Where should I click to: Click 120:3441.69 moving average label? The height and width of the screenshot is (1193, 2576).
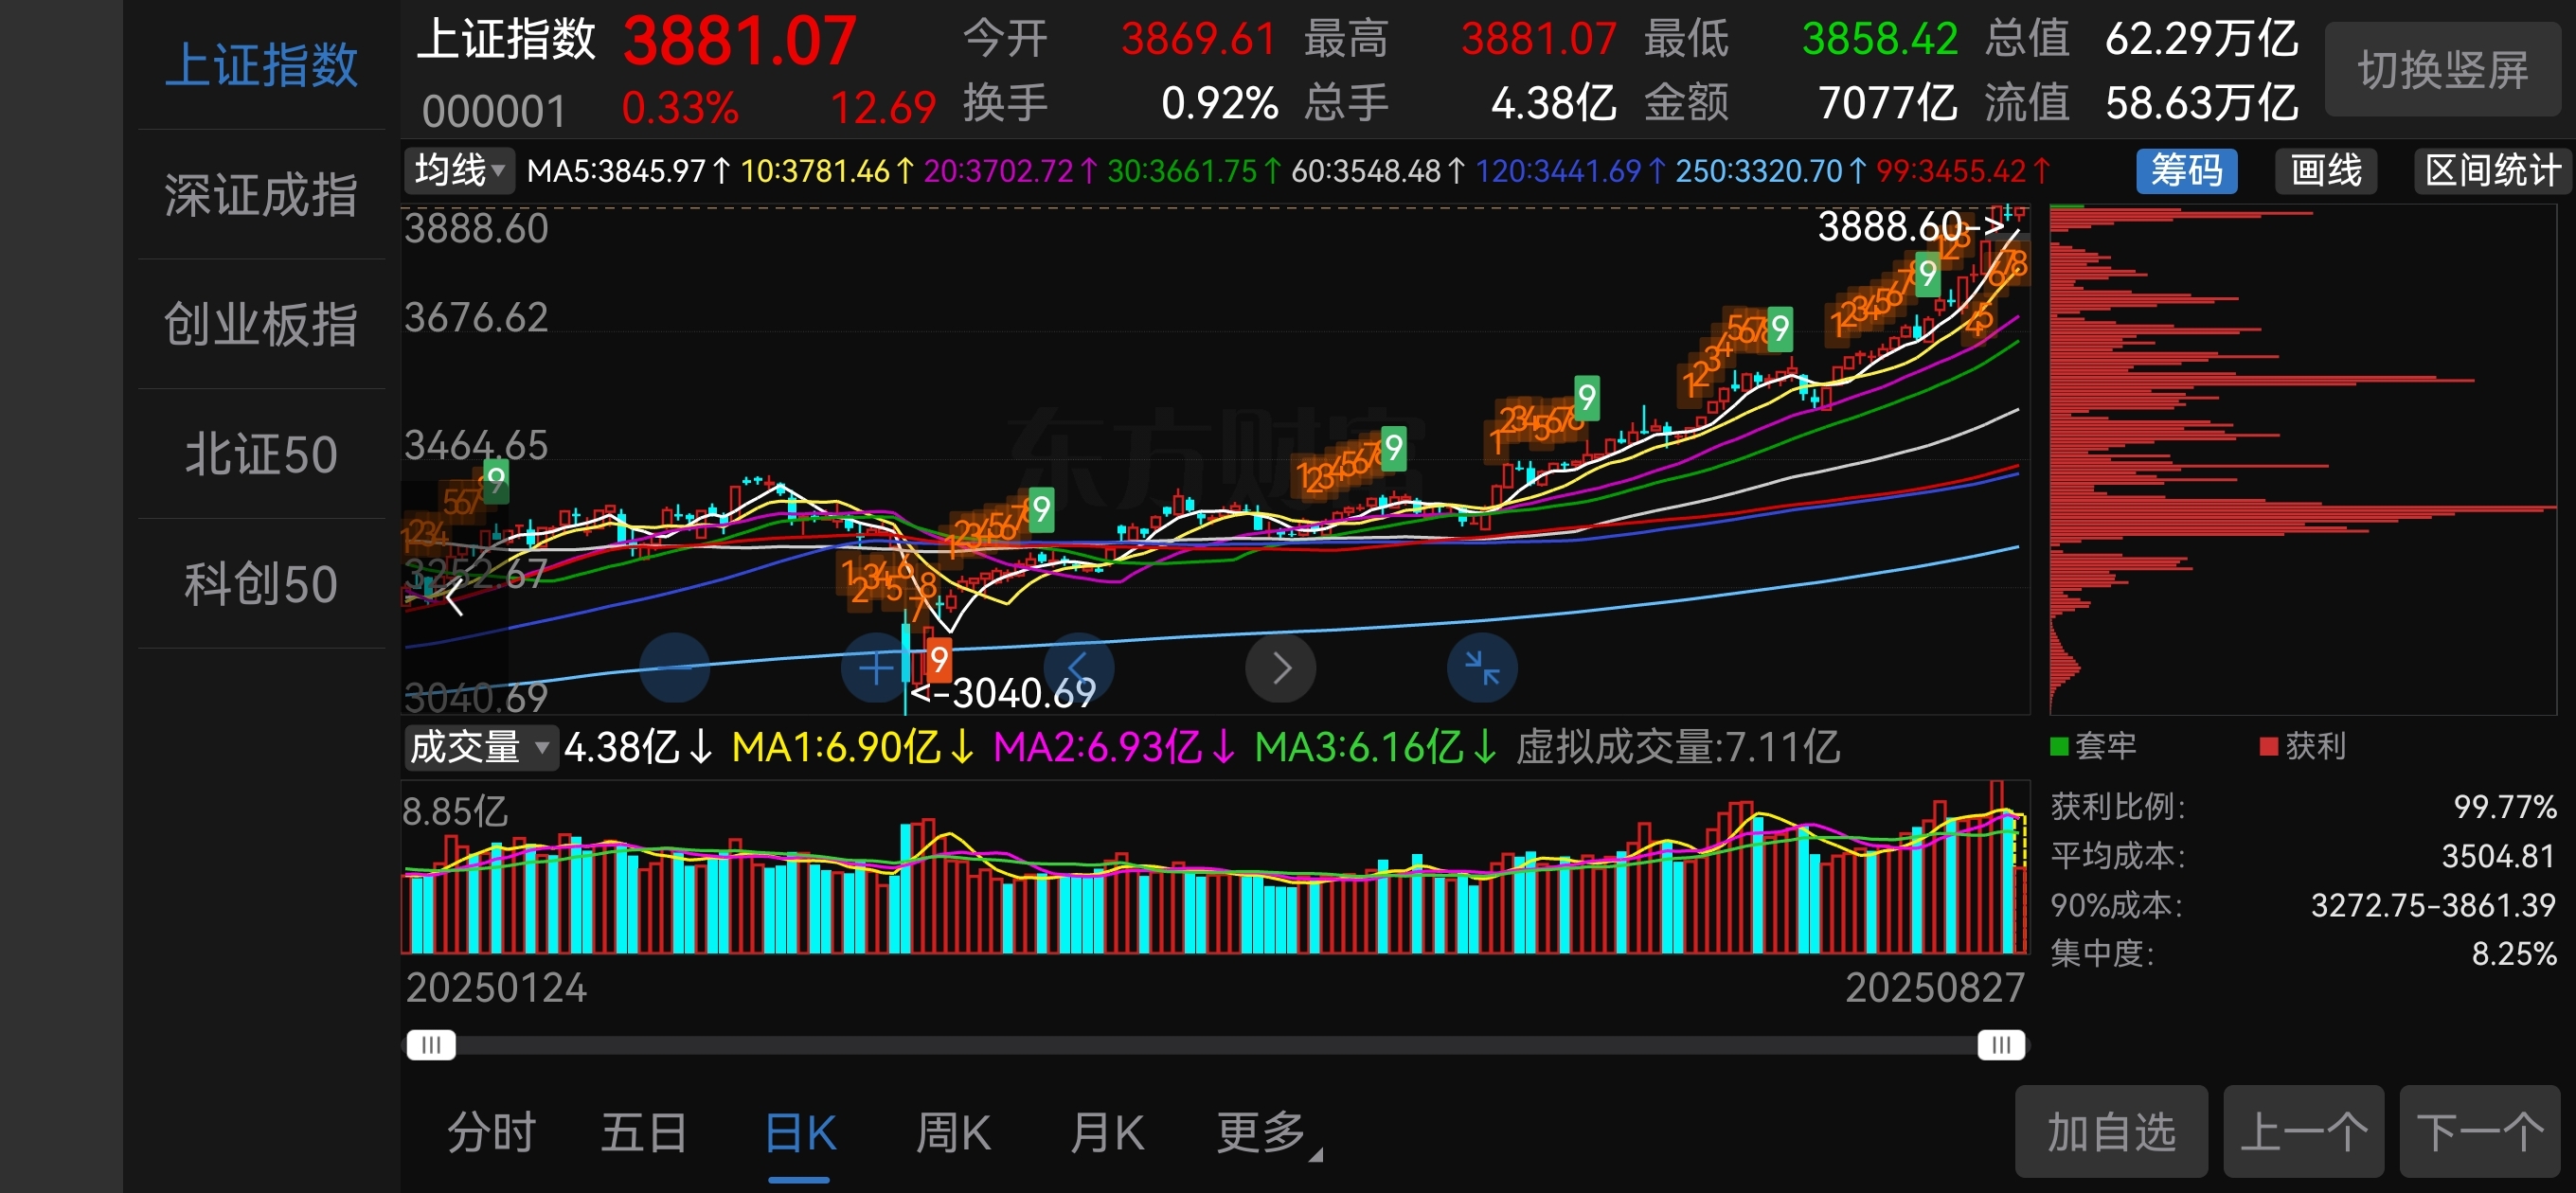coord(1571,171)
